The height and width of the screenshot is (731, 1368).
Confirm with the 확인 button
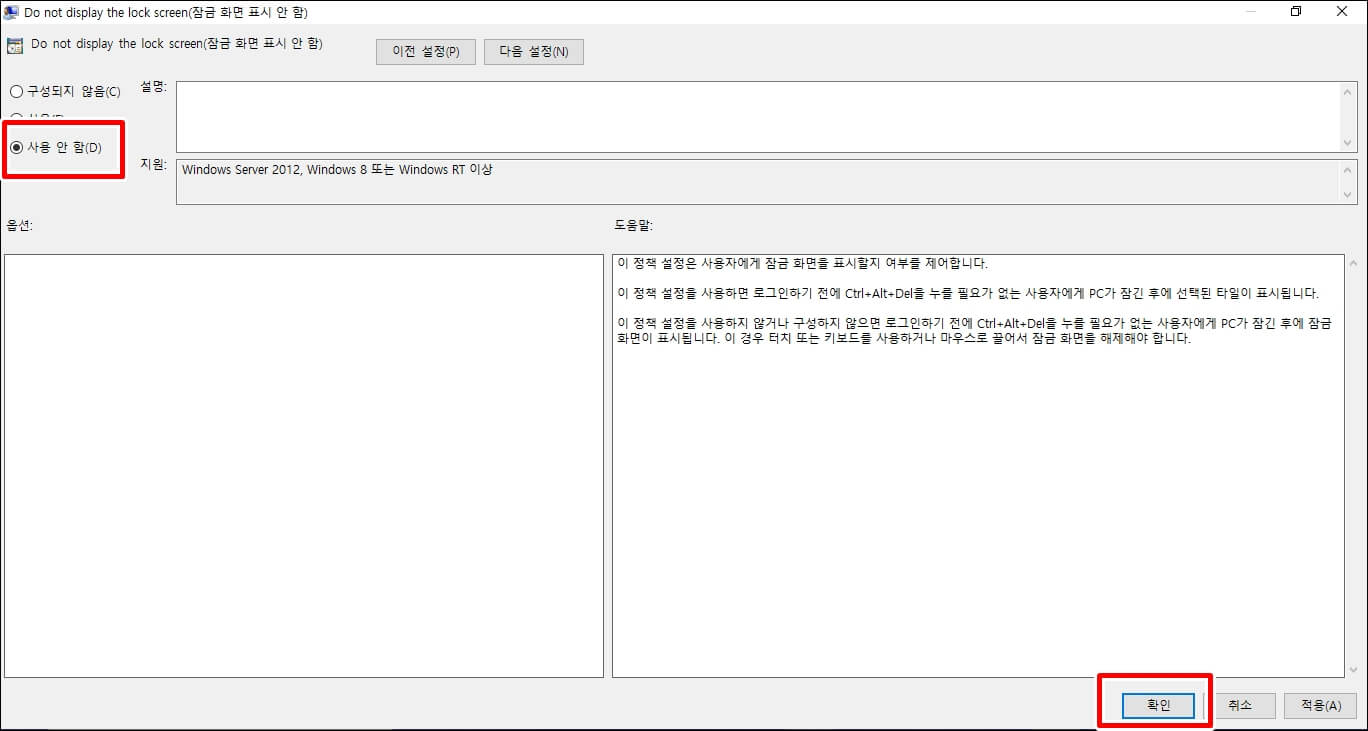coord(1158,705)
